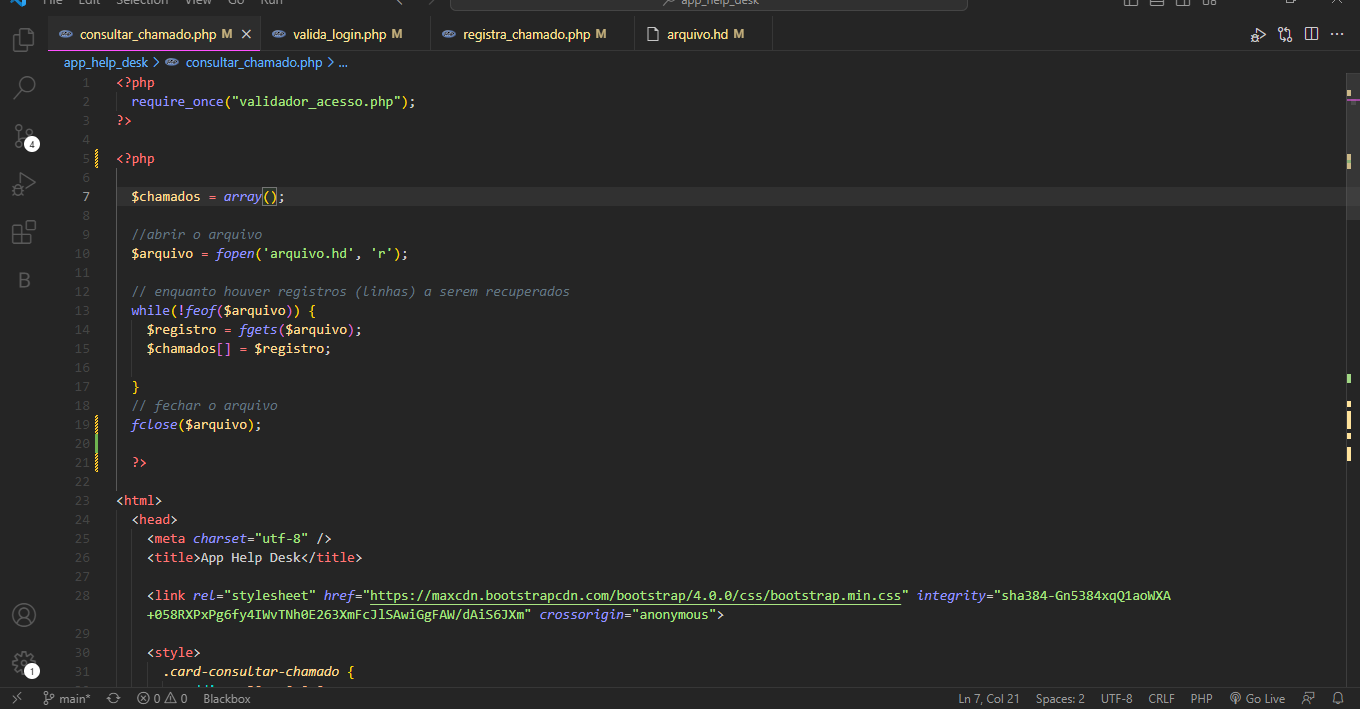
Task: Click 'arquivo.hd' string on line 10
Action: [309, 254]
